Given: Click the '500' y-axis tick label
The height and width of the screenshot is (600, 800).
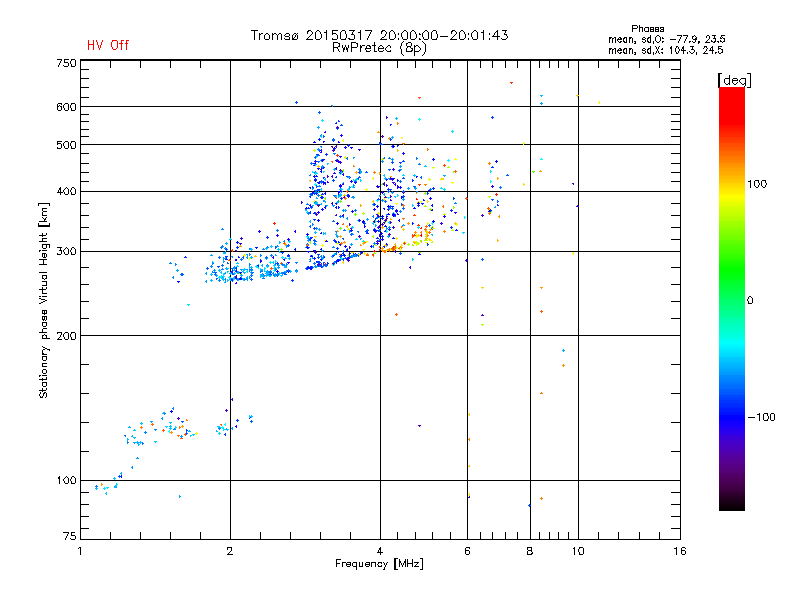Looking at the screenshot, I should [x=67, y=145].
